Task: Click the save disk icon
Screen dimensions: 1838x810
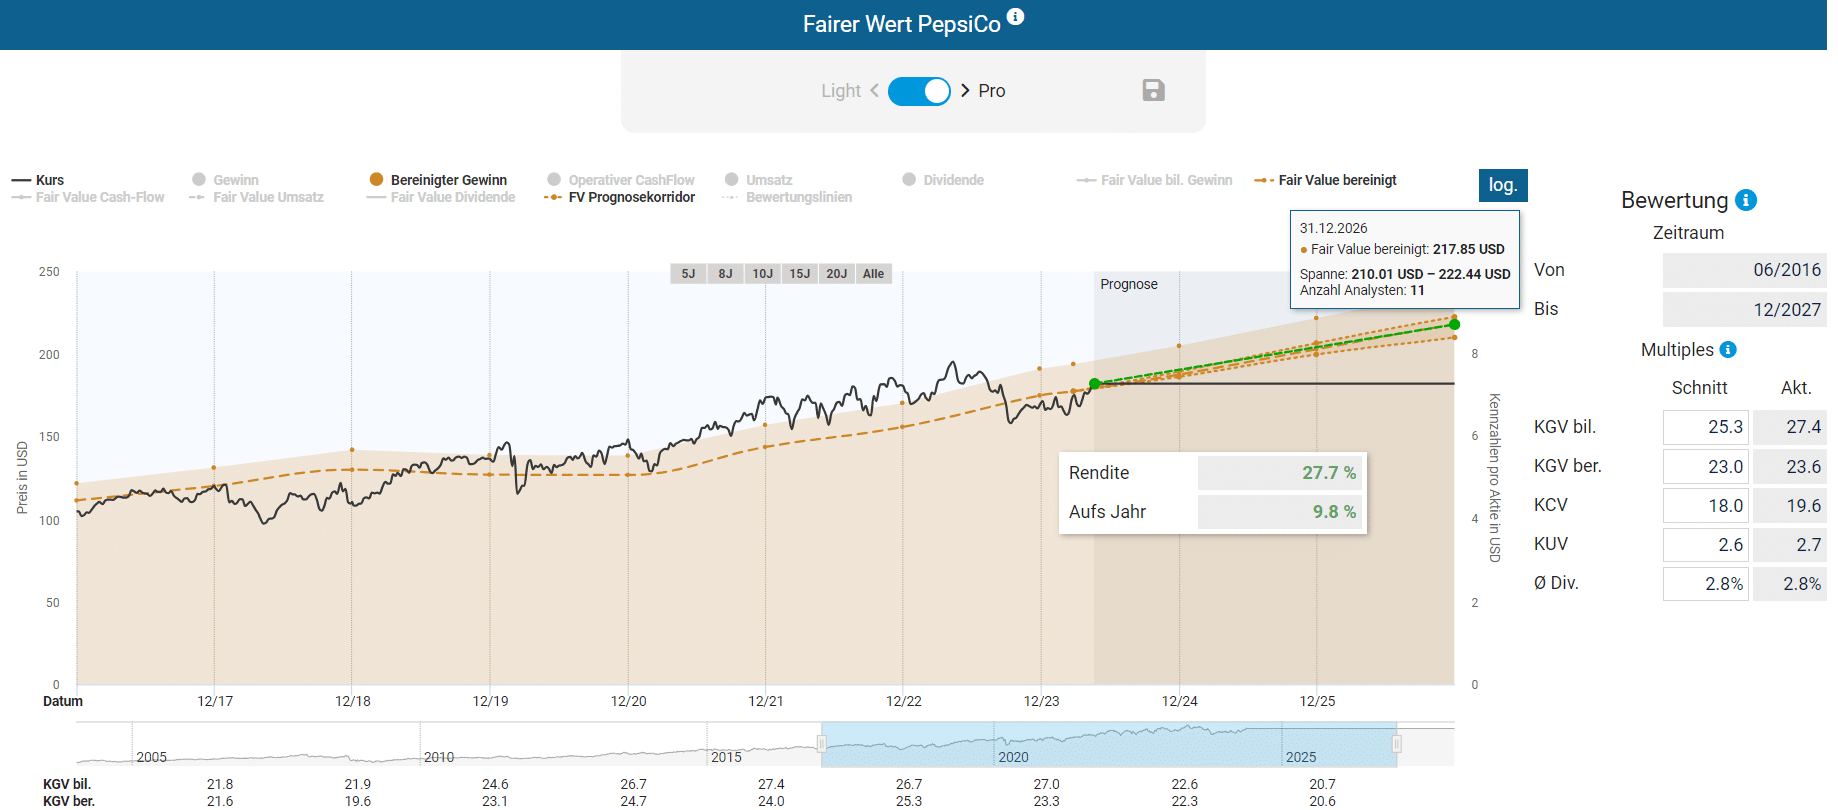Action: pos(1153,90)
